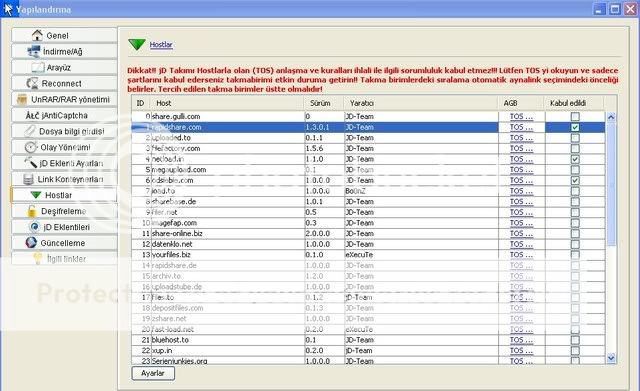Check accepted checkbox for filefactory.com
This screenshot has height=391, width=640.
[x=575, y=149]
